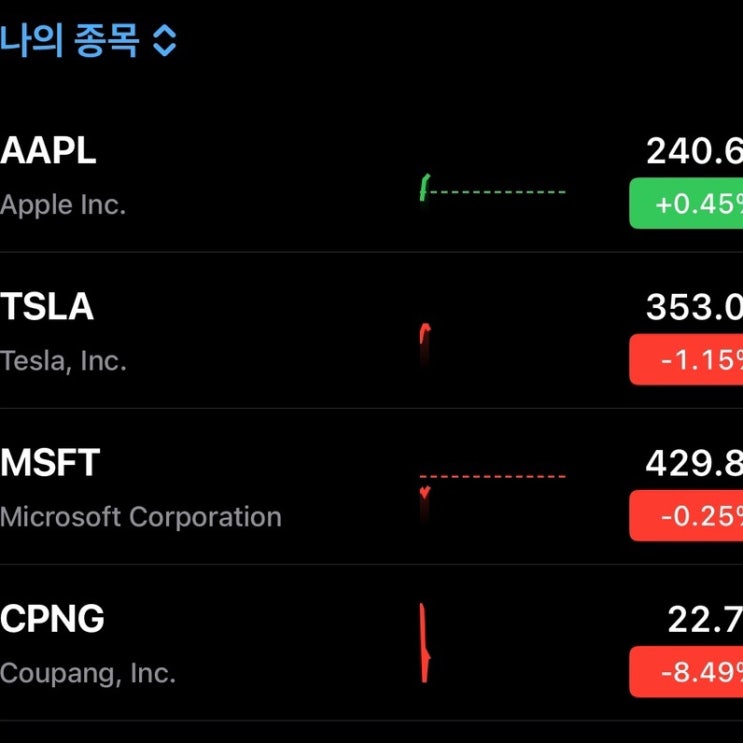Select the AAPL ticker symbol

pos(49,151)
